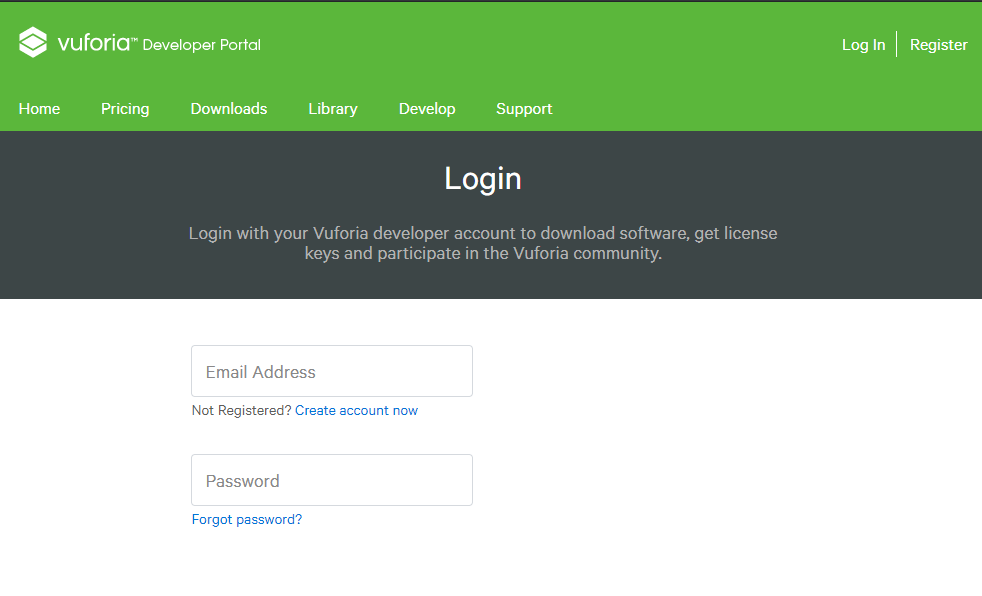
Task: Open the Downloads section
Action: coord(229,109)
